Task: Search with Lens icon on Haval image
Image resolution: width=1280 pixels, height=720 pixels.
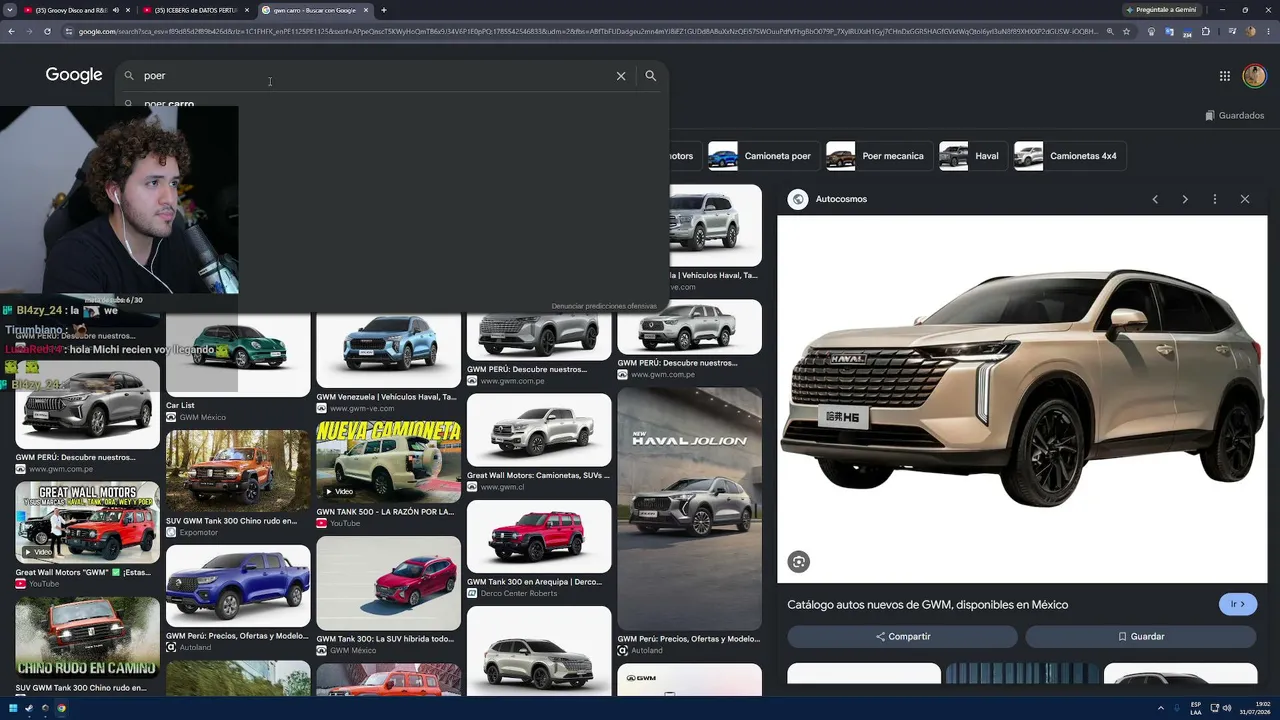Action: pyautogui.click(x=798, y=562)
